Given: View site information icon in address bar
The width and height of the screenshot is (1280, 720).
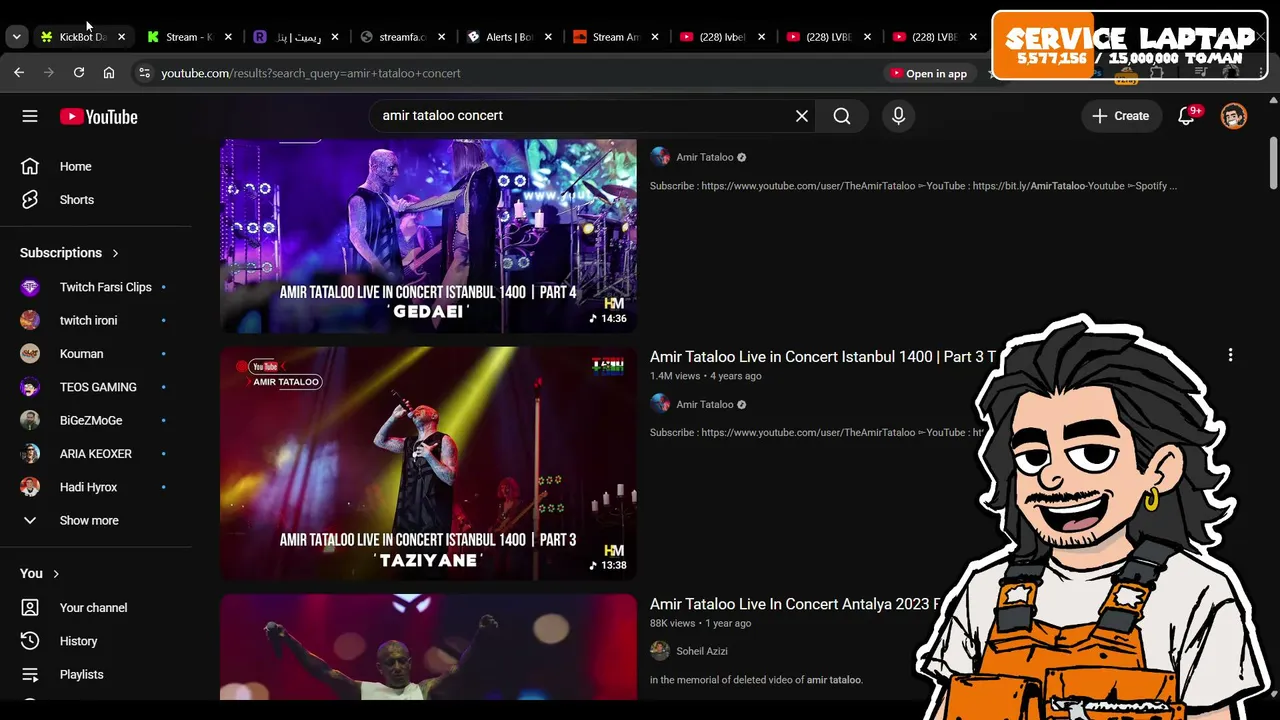Looking at the screenshot, I should 144,73.
